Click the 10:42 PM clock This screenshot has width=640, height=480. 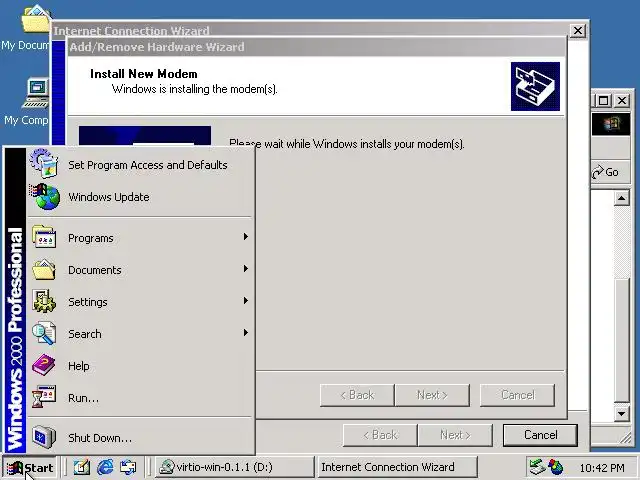tap(602, 468)
